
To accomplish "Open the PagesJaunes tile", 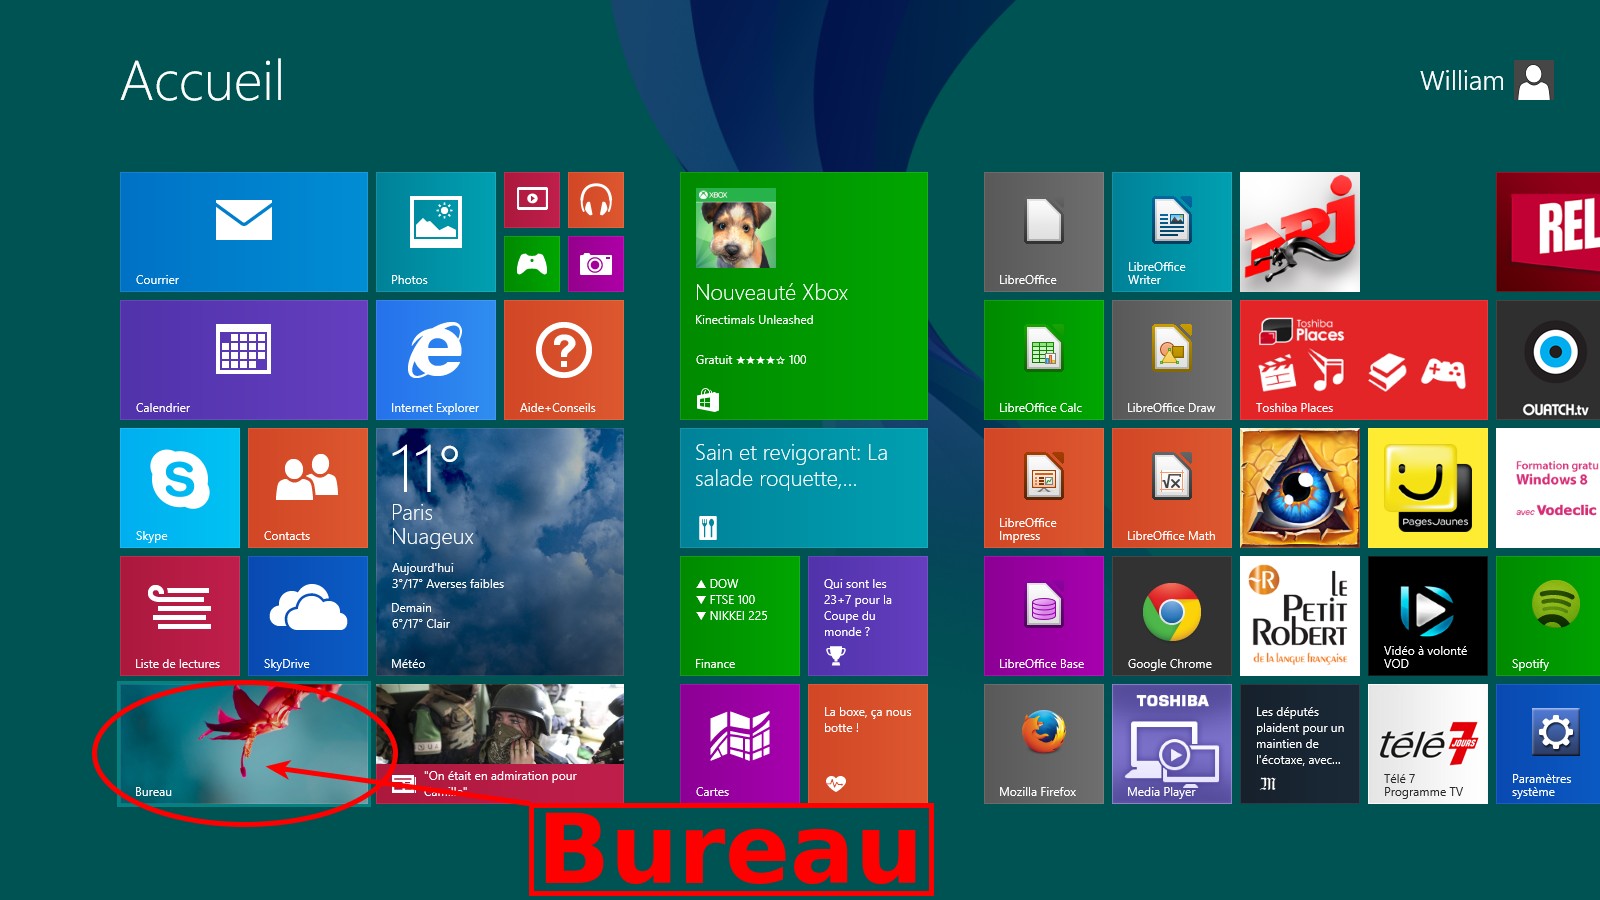I will tap(1428, 488).
